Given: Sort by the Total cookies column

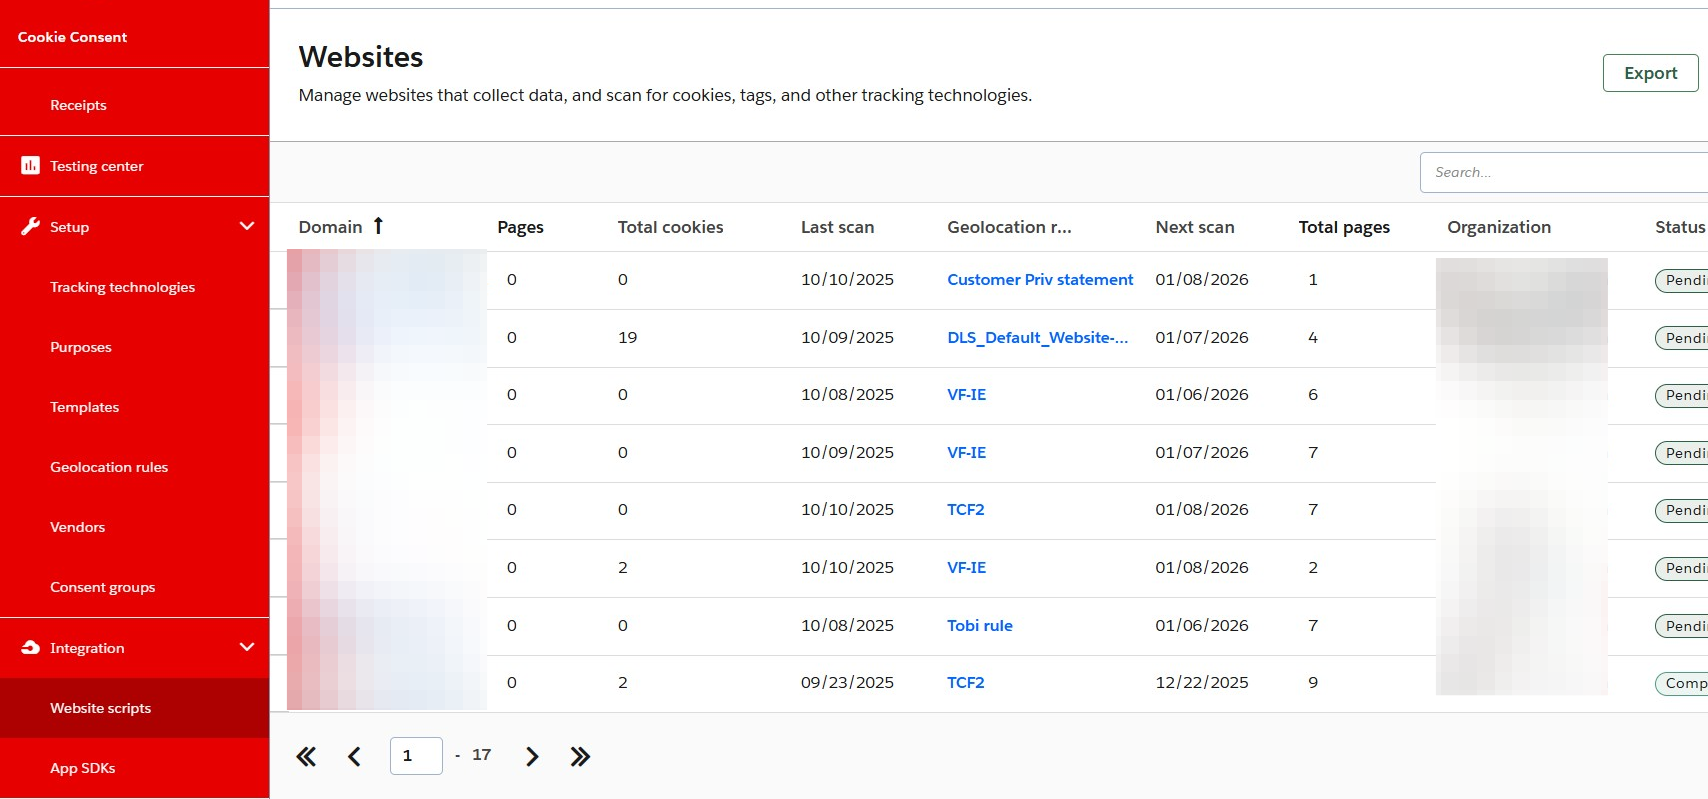Looking at the screenshot, I should tap(670, 227).
